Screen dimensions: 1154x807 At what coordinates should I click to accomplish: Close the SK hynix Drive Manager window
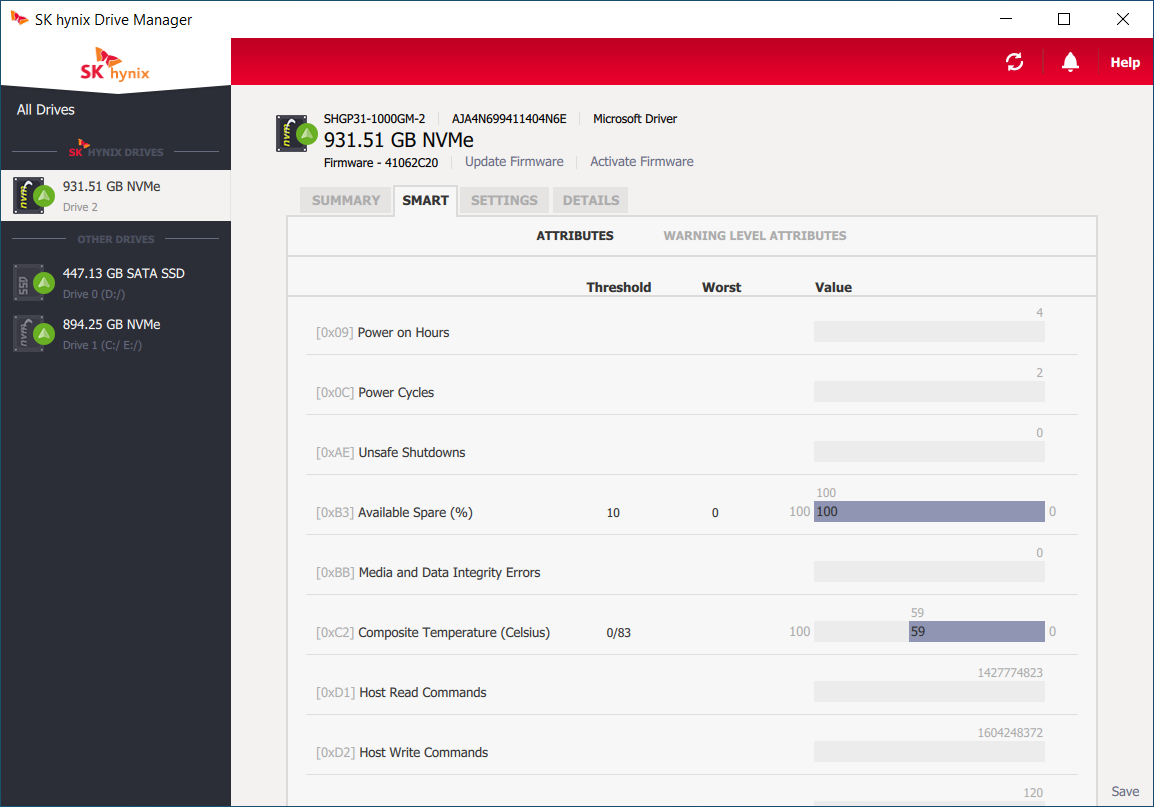1122,19
